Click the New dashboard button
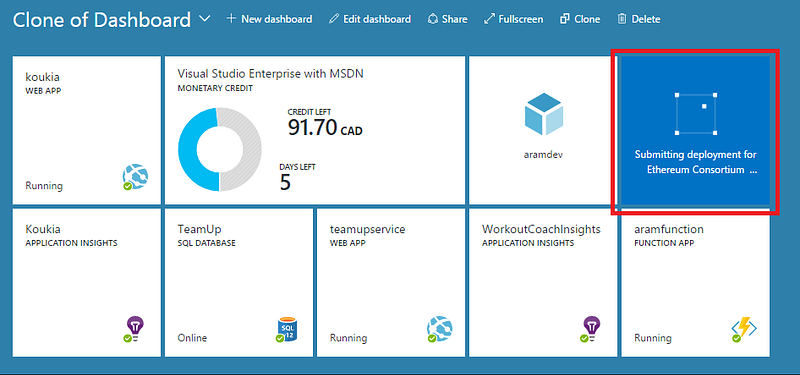800x375 pixels. click(x=269, y=19)
